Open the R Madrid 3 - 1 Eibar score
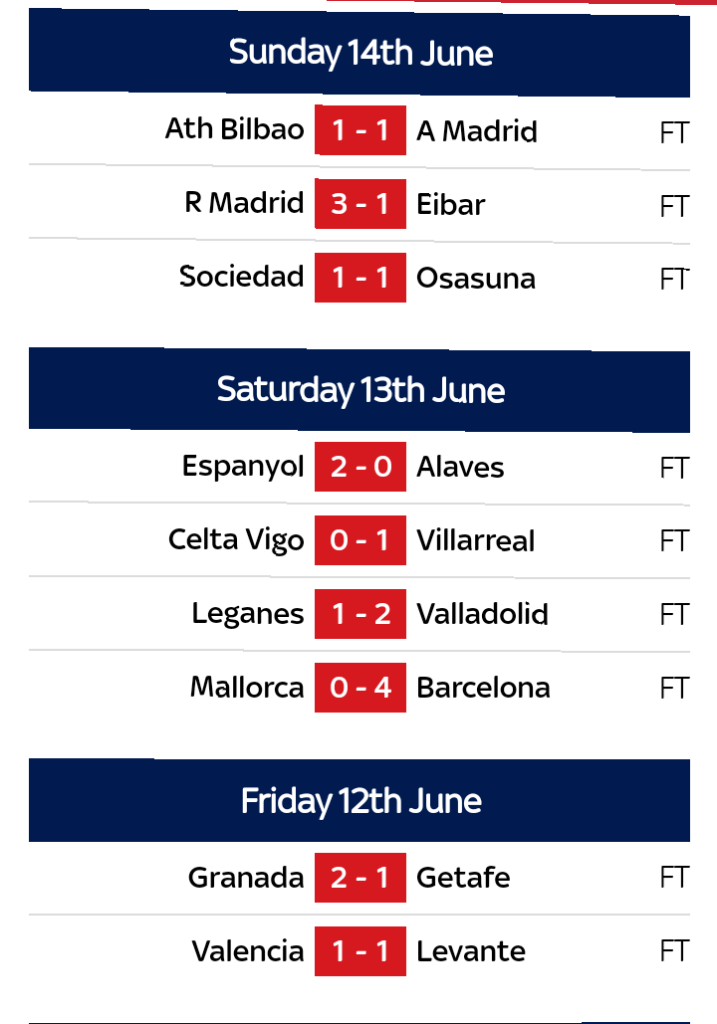This screenshot has height=1024, width=717. point(360,204)
